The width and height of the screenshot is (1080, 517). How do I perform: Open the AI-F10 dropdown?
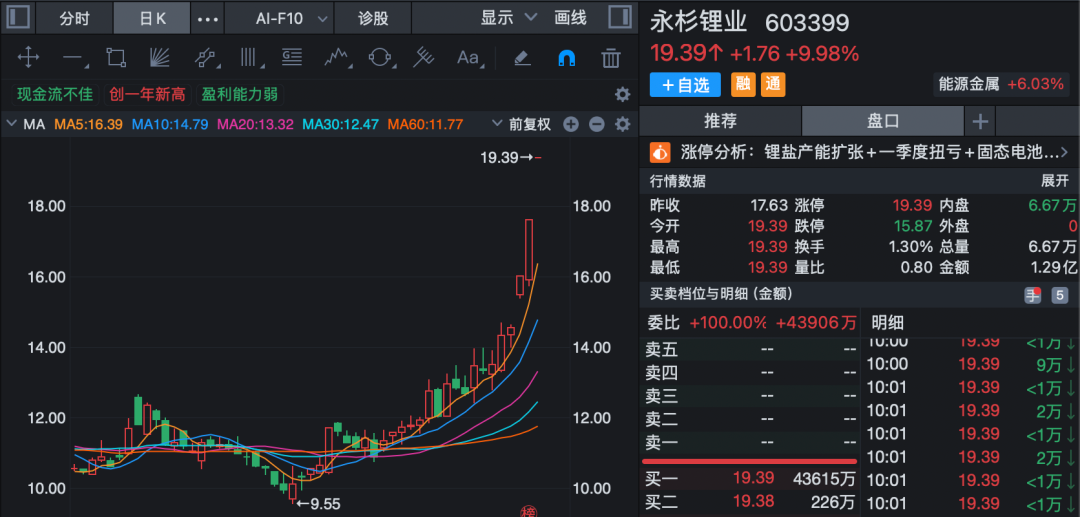pyautogui.click(x=291, y=18)
